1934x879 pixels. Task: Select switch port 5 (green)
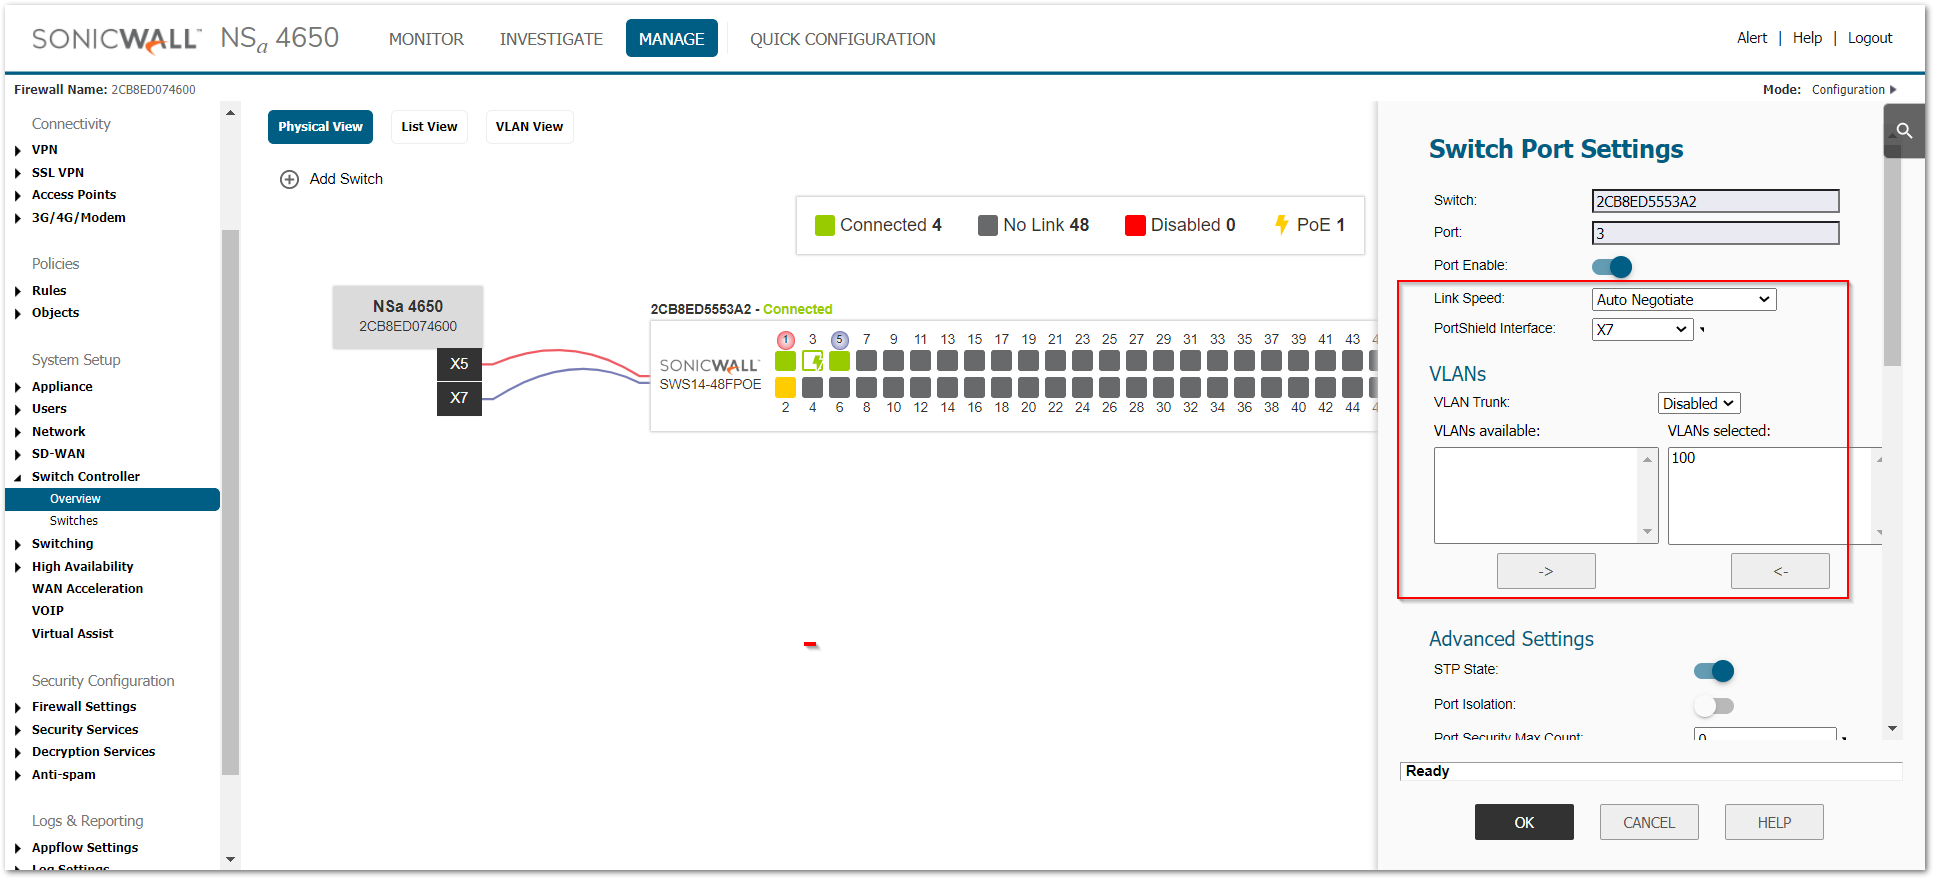(840, 360)
